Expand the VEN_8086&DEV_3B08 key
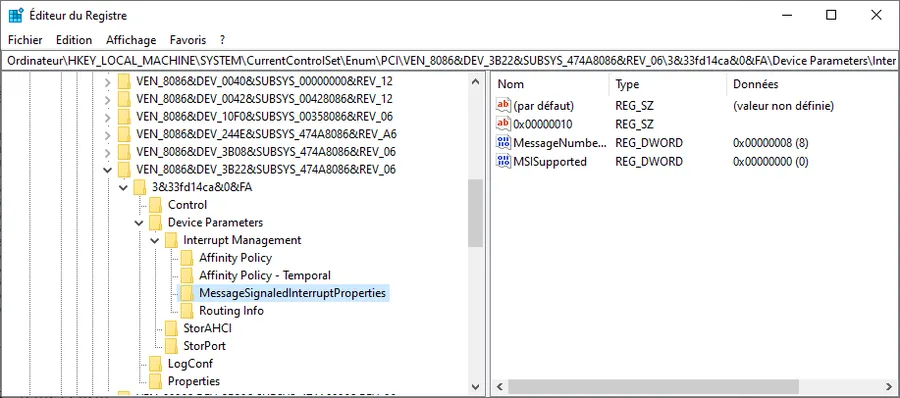The width and height of the screenshot is (900, 398). (107, 153)
